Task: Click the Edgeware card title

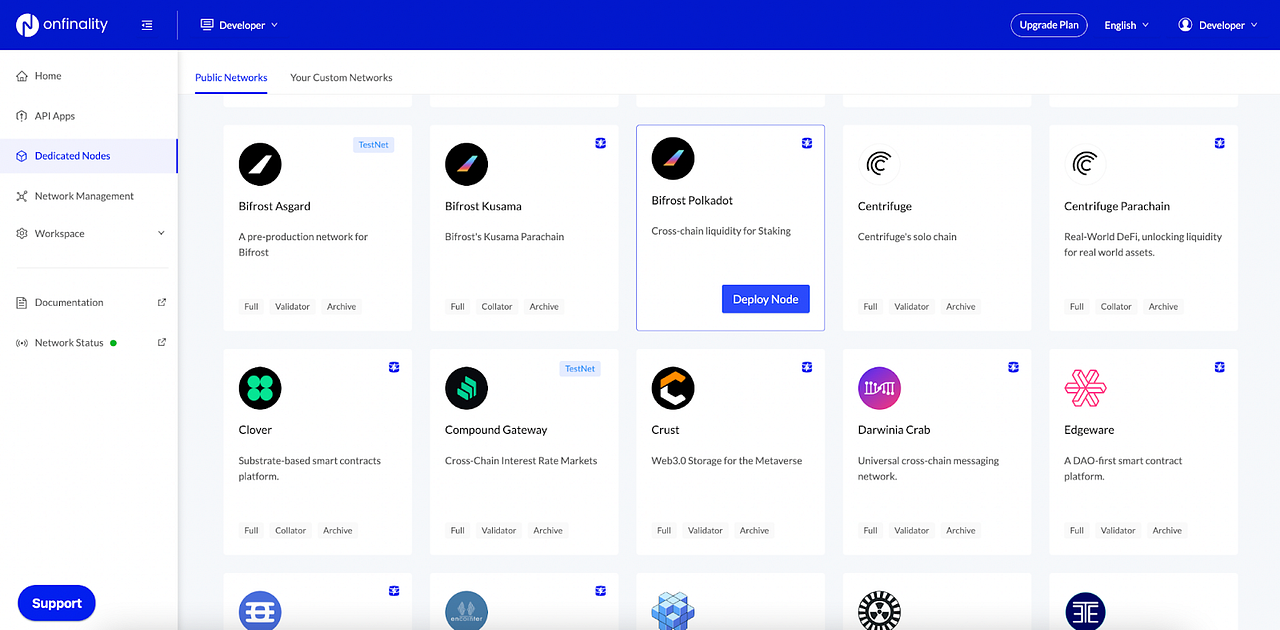Action: 1089,430
